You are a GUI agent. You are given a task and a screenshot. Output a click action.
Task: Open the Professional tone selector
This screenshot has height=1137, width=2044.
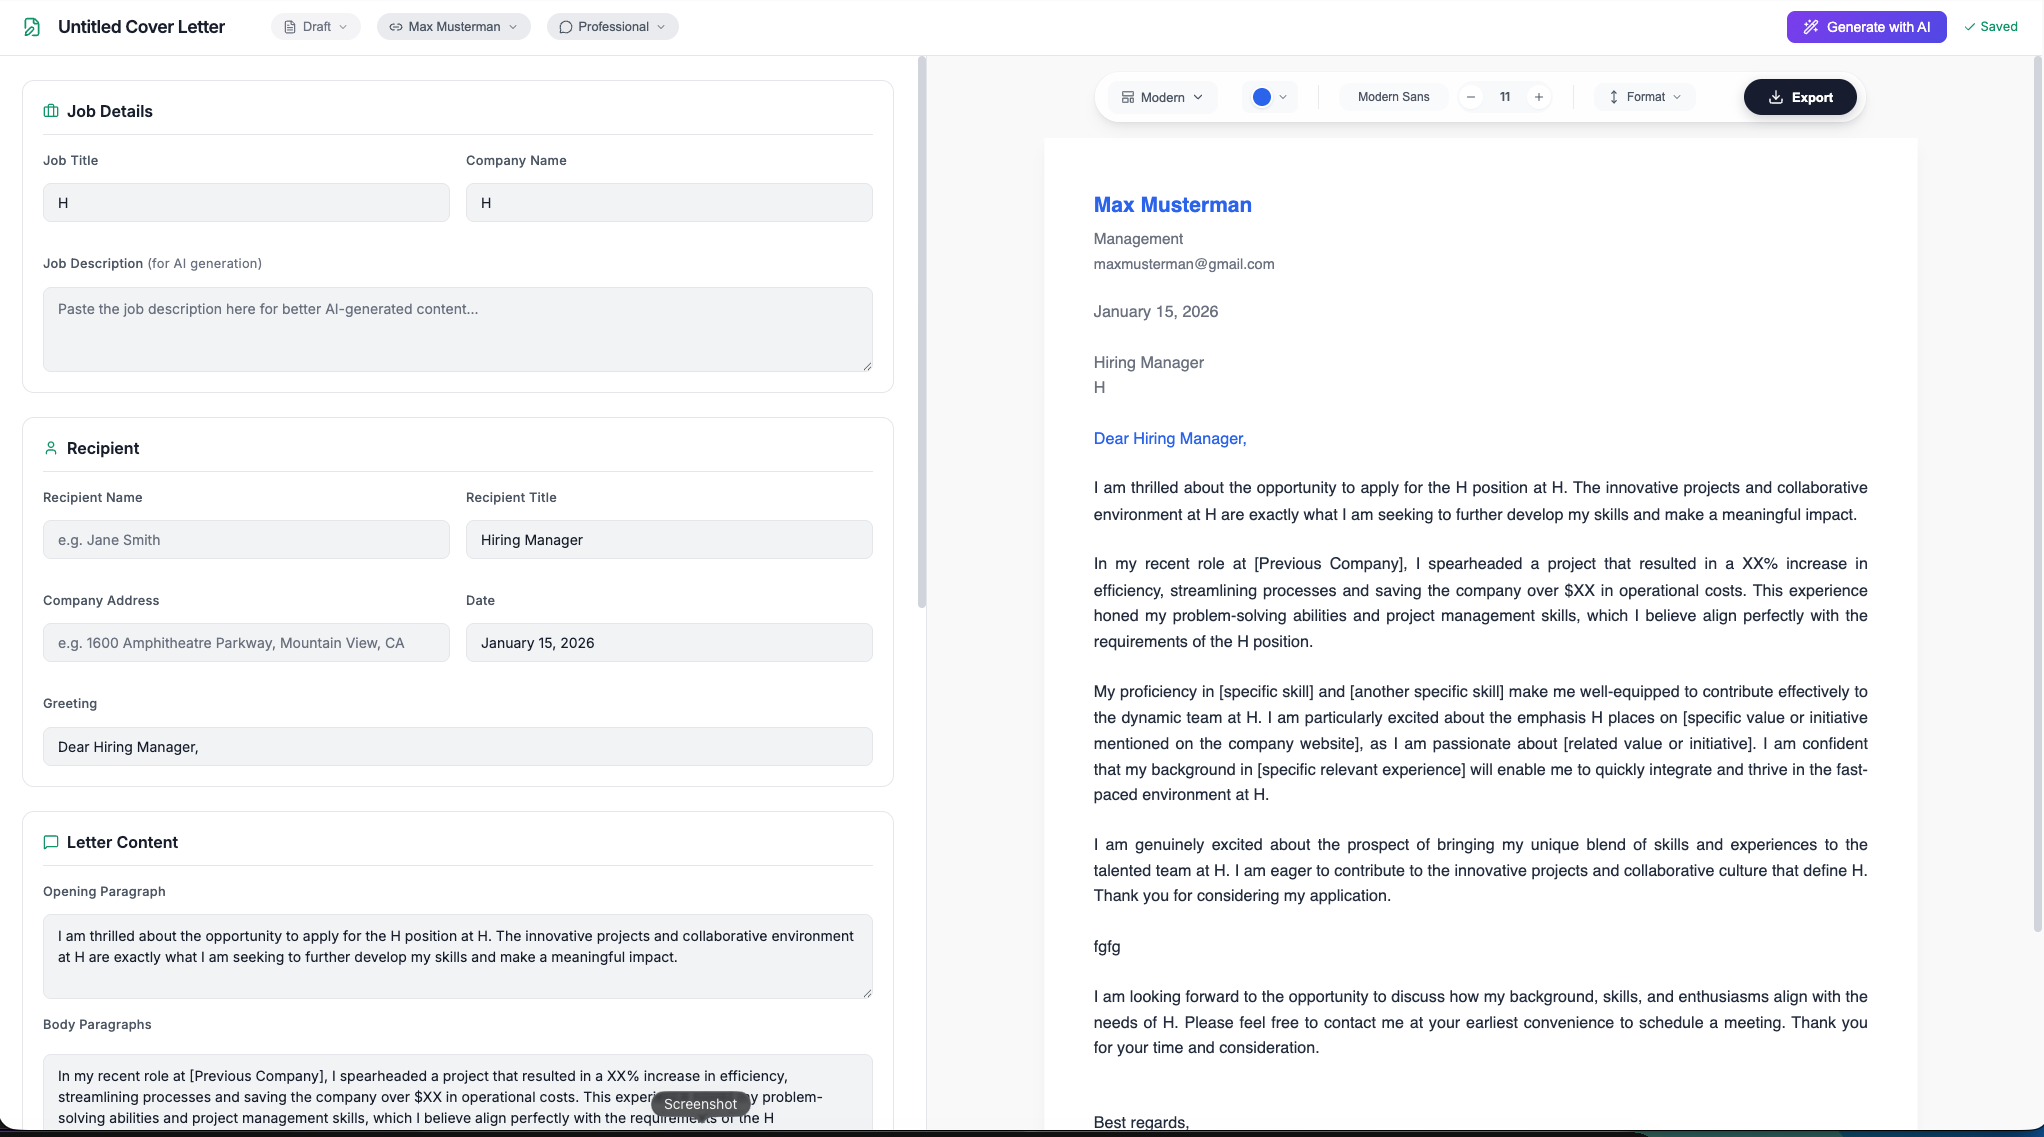(612, 27)
